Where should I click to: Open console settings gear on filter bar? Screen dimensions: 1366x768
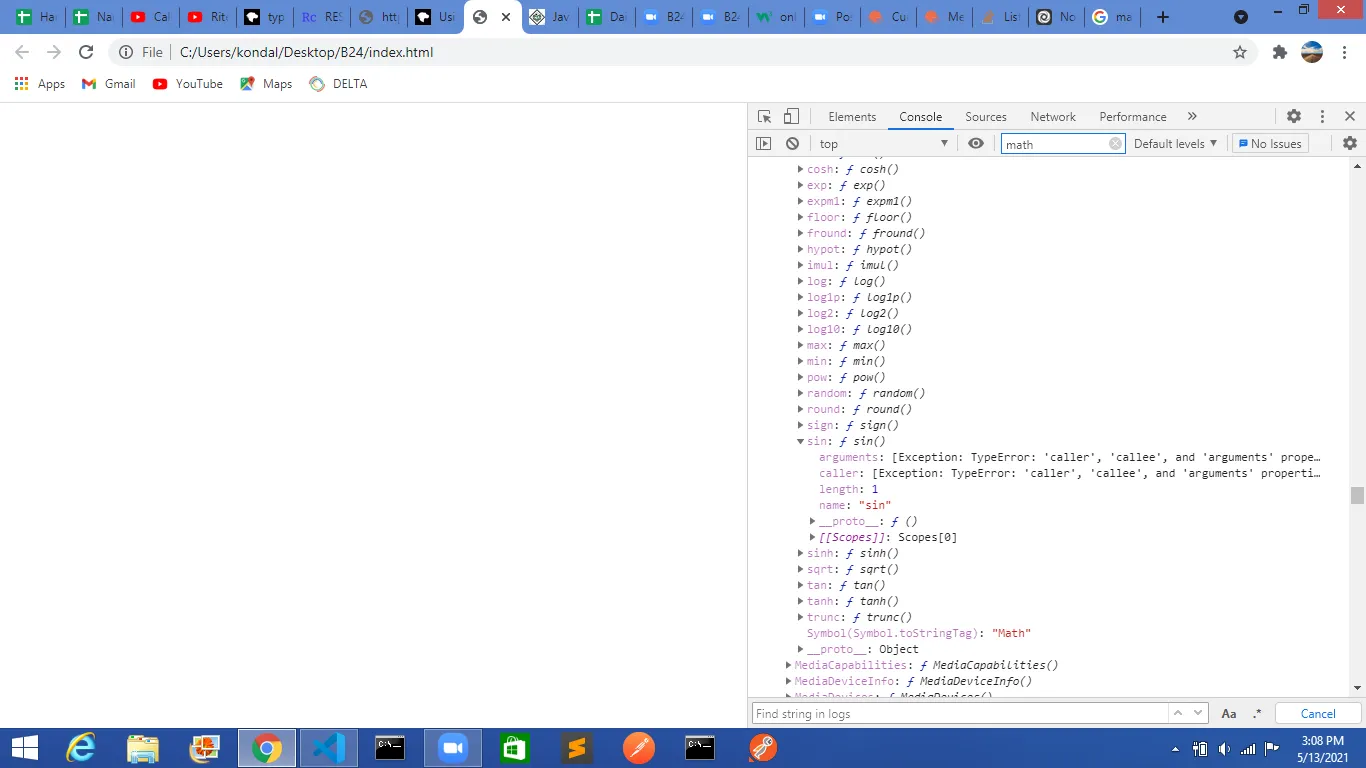[x=1349, y=144]
